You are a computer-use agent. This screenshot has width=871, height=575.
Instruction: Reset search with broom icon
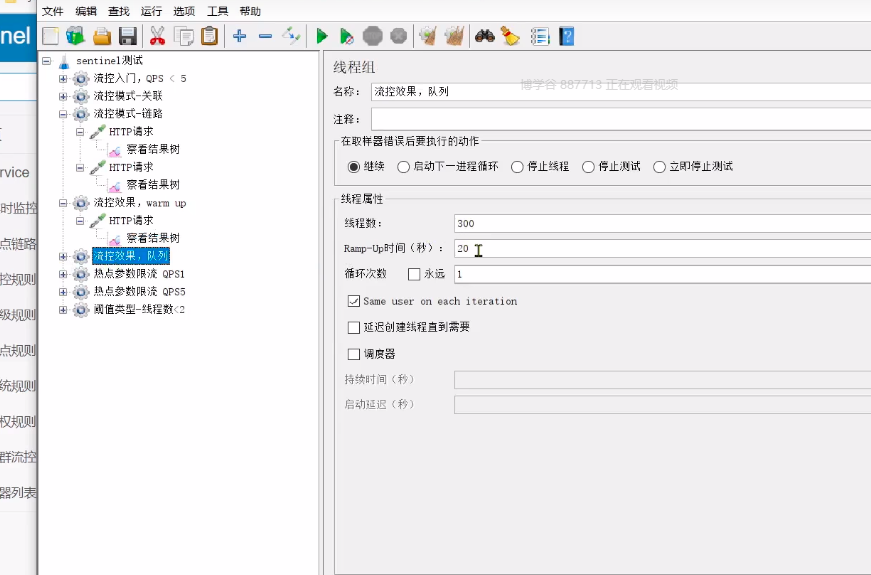(510, 37)
